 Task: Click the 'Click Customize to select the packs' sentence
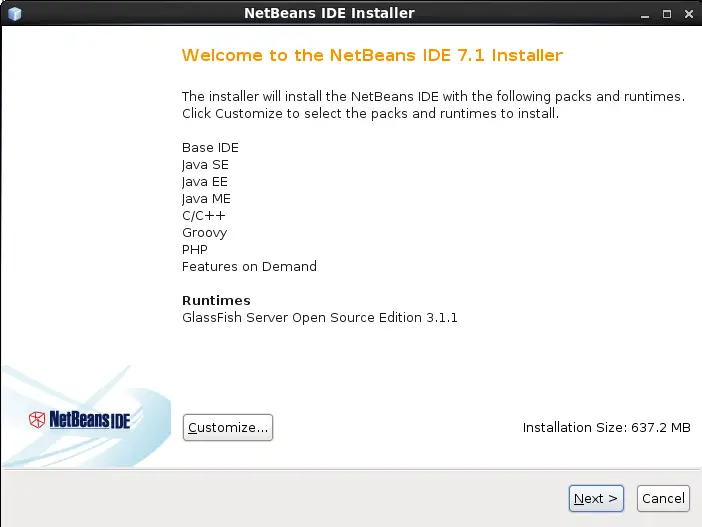pos(370,114)
